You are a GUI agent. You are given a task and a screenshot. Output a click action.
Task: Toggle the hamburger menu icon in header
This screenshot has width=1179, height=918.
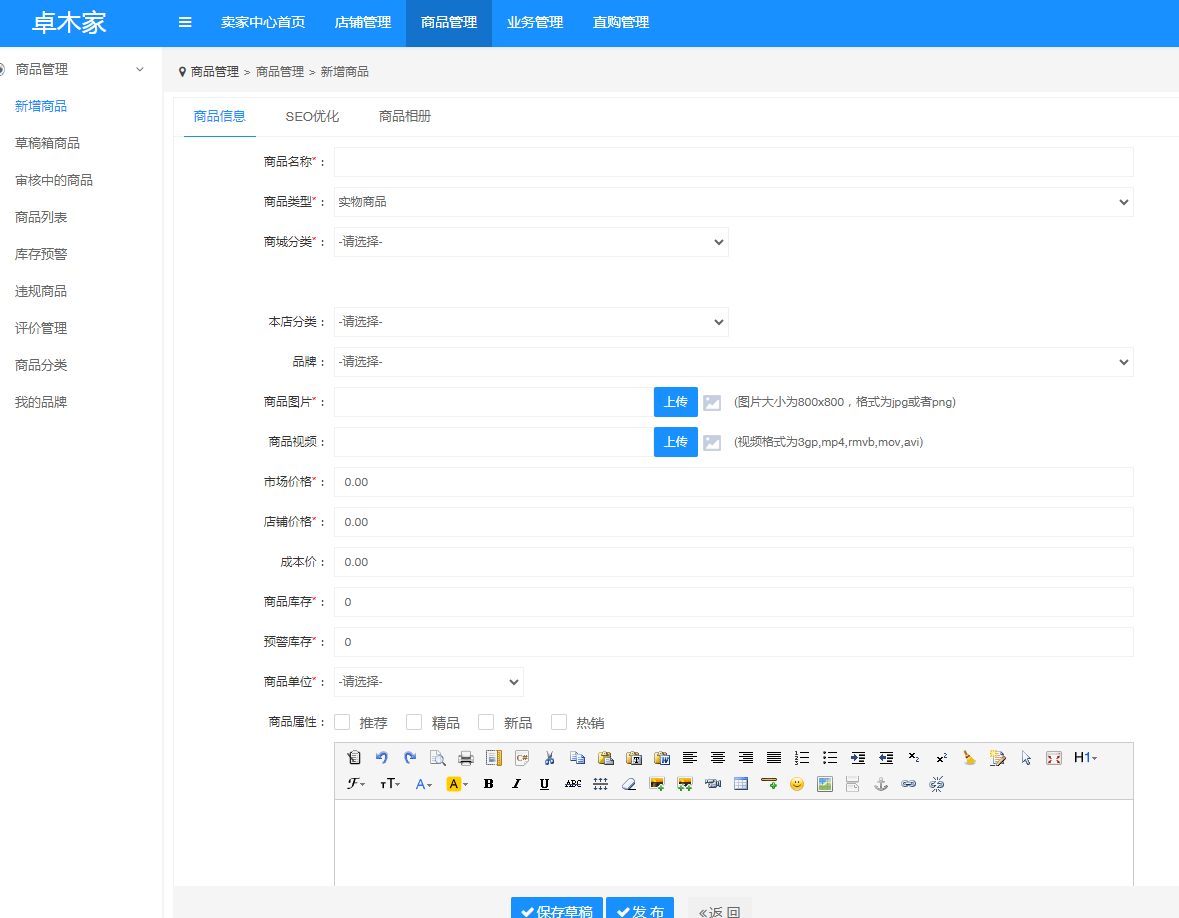[185, 22]
